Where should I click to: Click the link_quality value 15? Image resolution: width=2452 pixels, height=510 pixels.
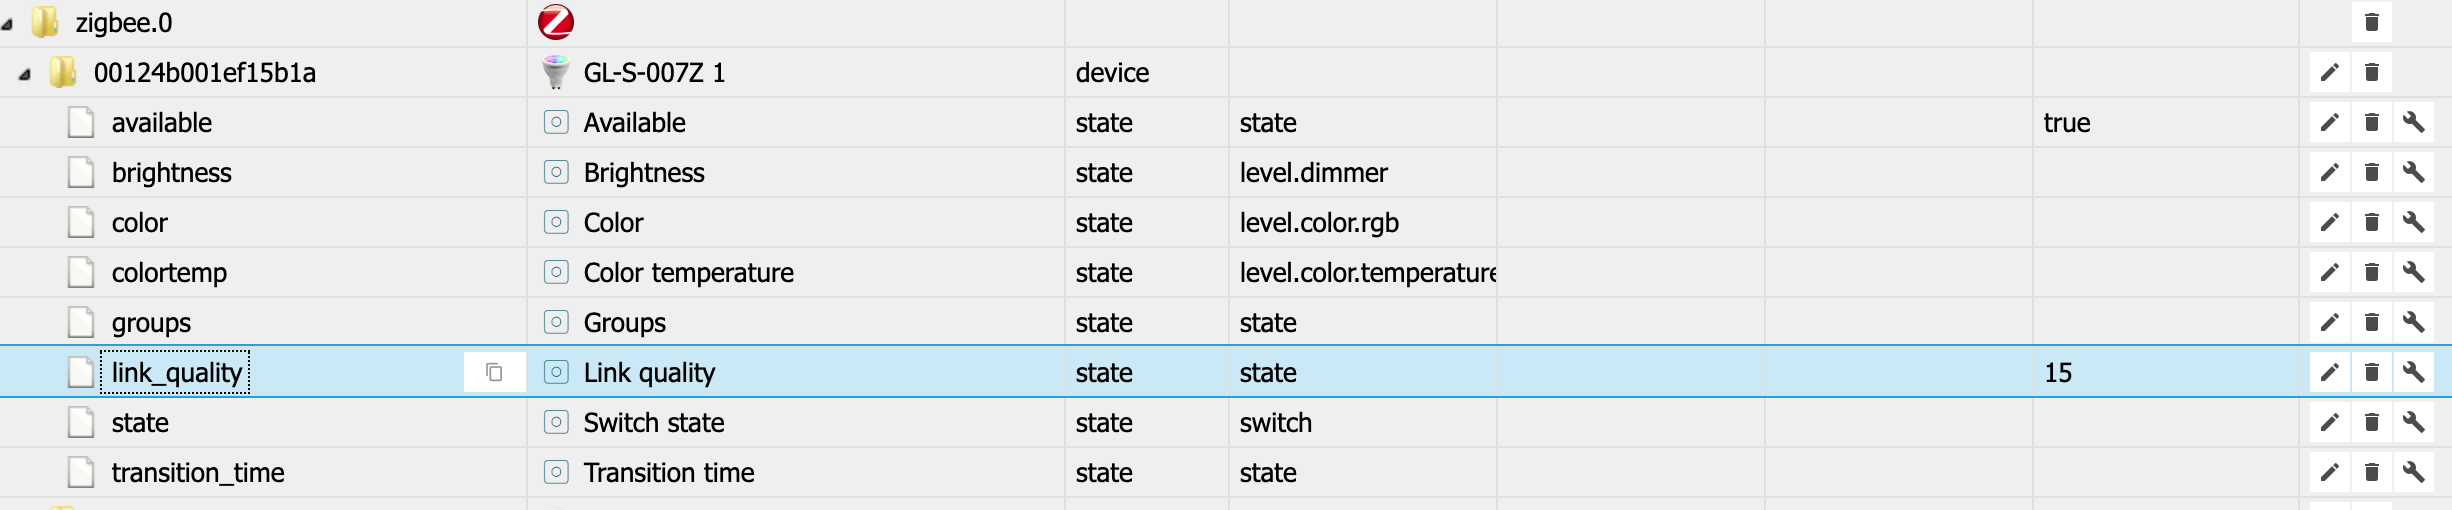pos(2058,372)
